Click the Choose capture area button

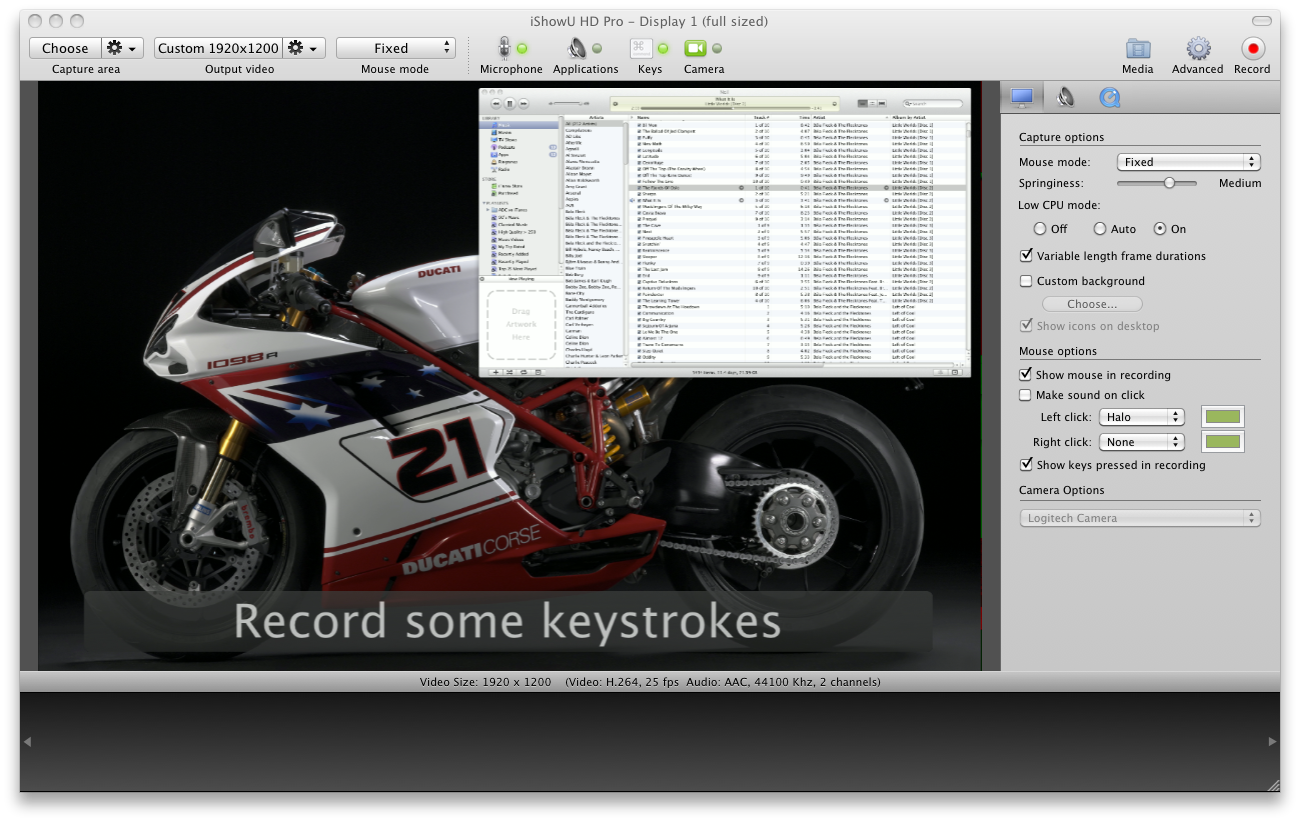[x=65, y=48]
